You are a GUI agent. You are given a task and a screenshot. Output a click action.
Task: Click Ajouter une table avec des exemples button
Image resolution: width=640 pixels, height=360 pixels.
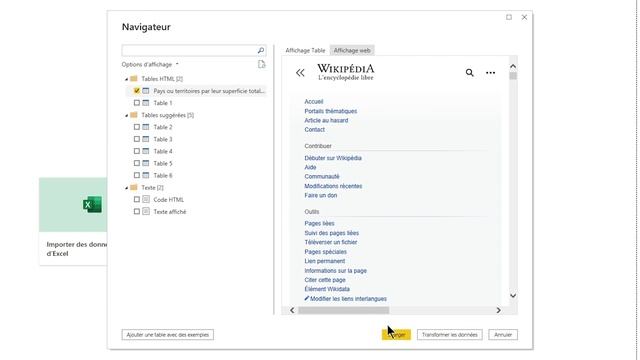167,335
